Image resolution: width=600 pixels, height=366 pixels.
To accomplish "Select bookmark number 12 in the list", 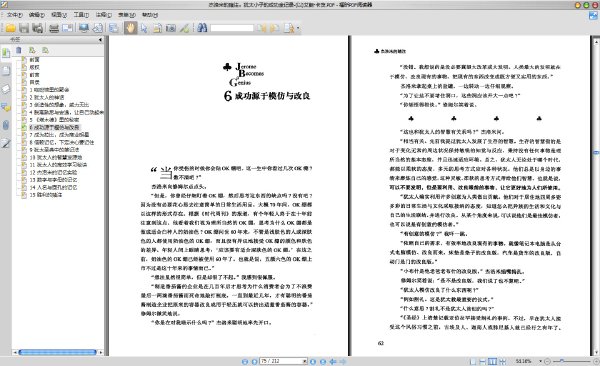I will (x=54, y=172).
